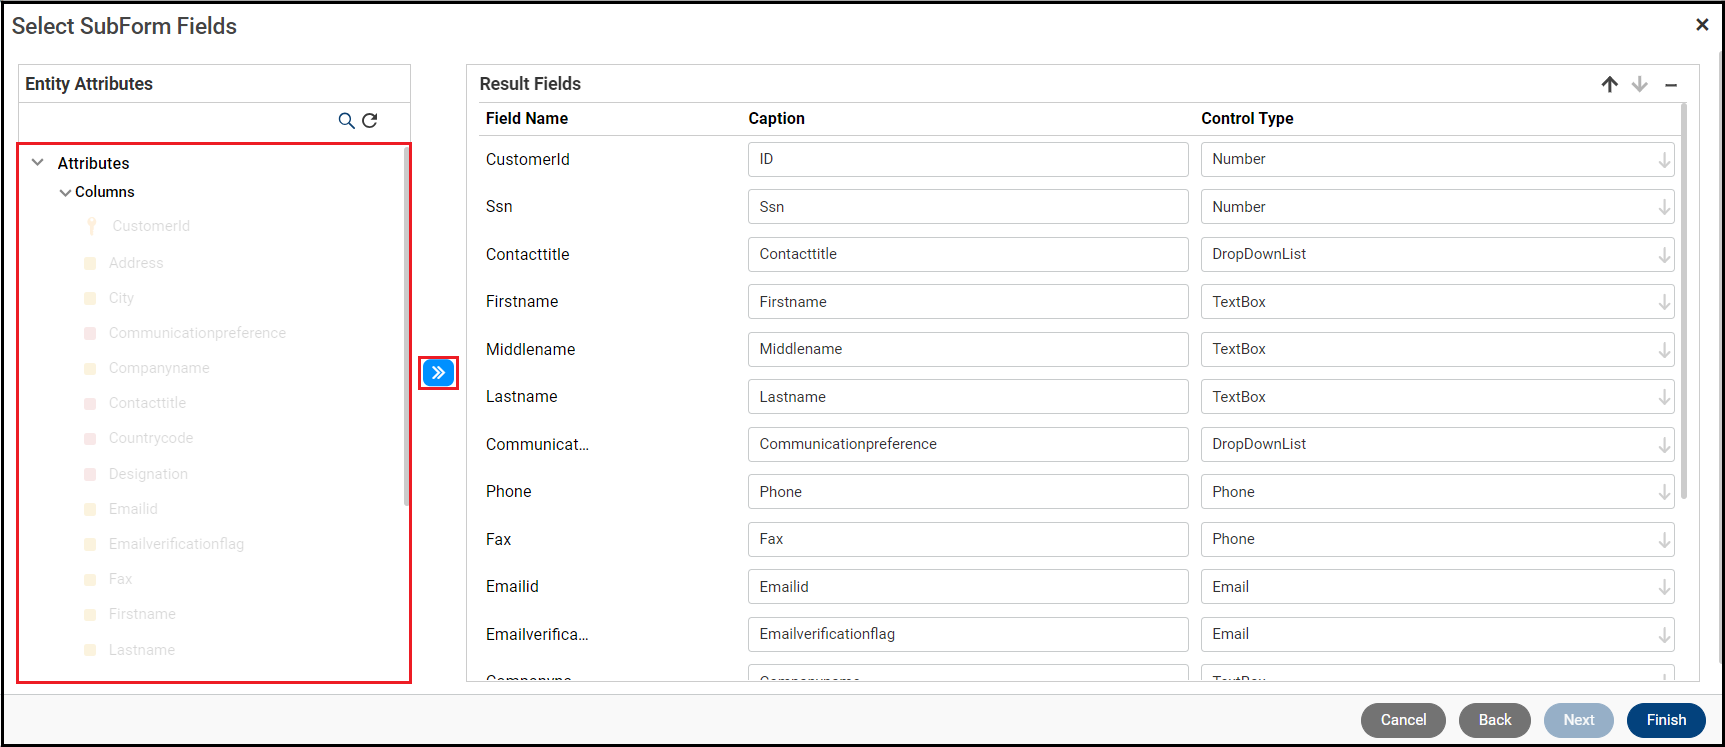Screen dimensions: 1725x747
Task: Move selected result field up
Action: coord(1609,85)
